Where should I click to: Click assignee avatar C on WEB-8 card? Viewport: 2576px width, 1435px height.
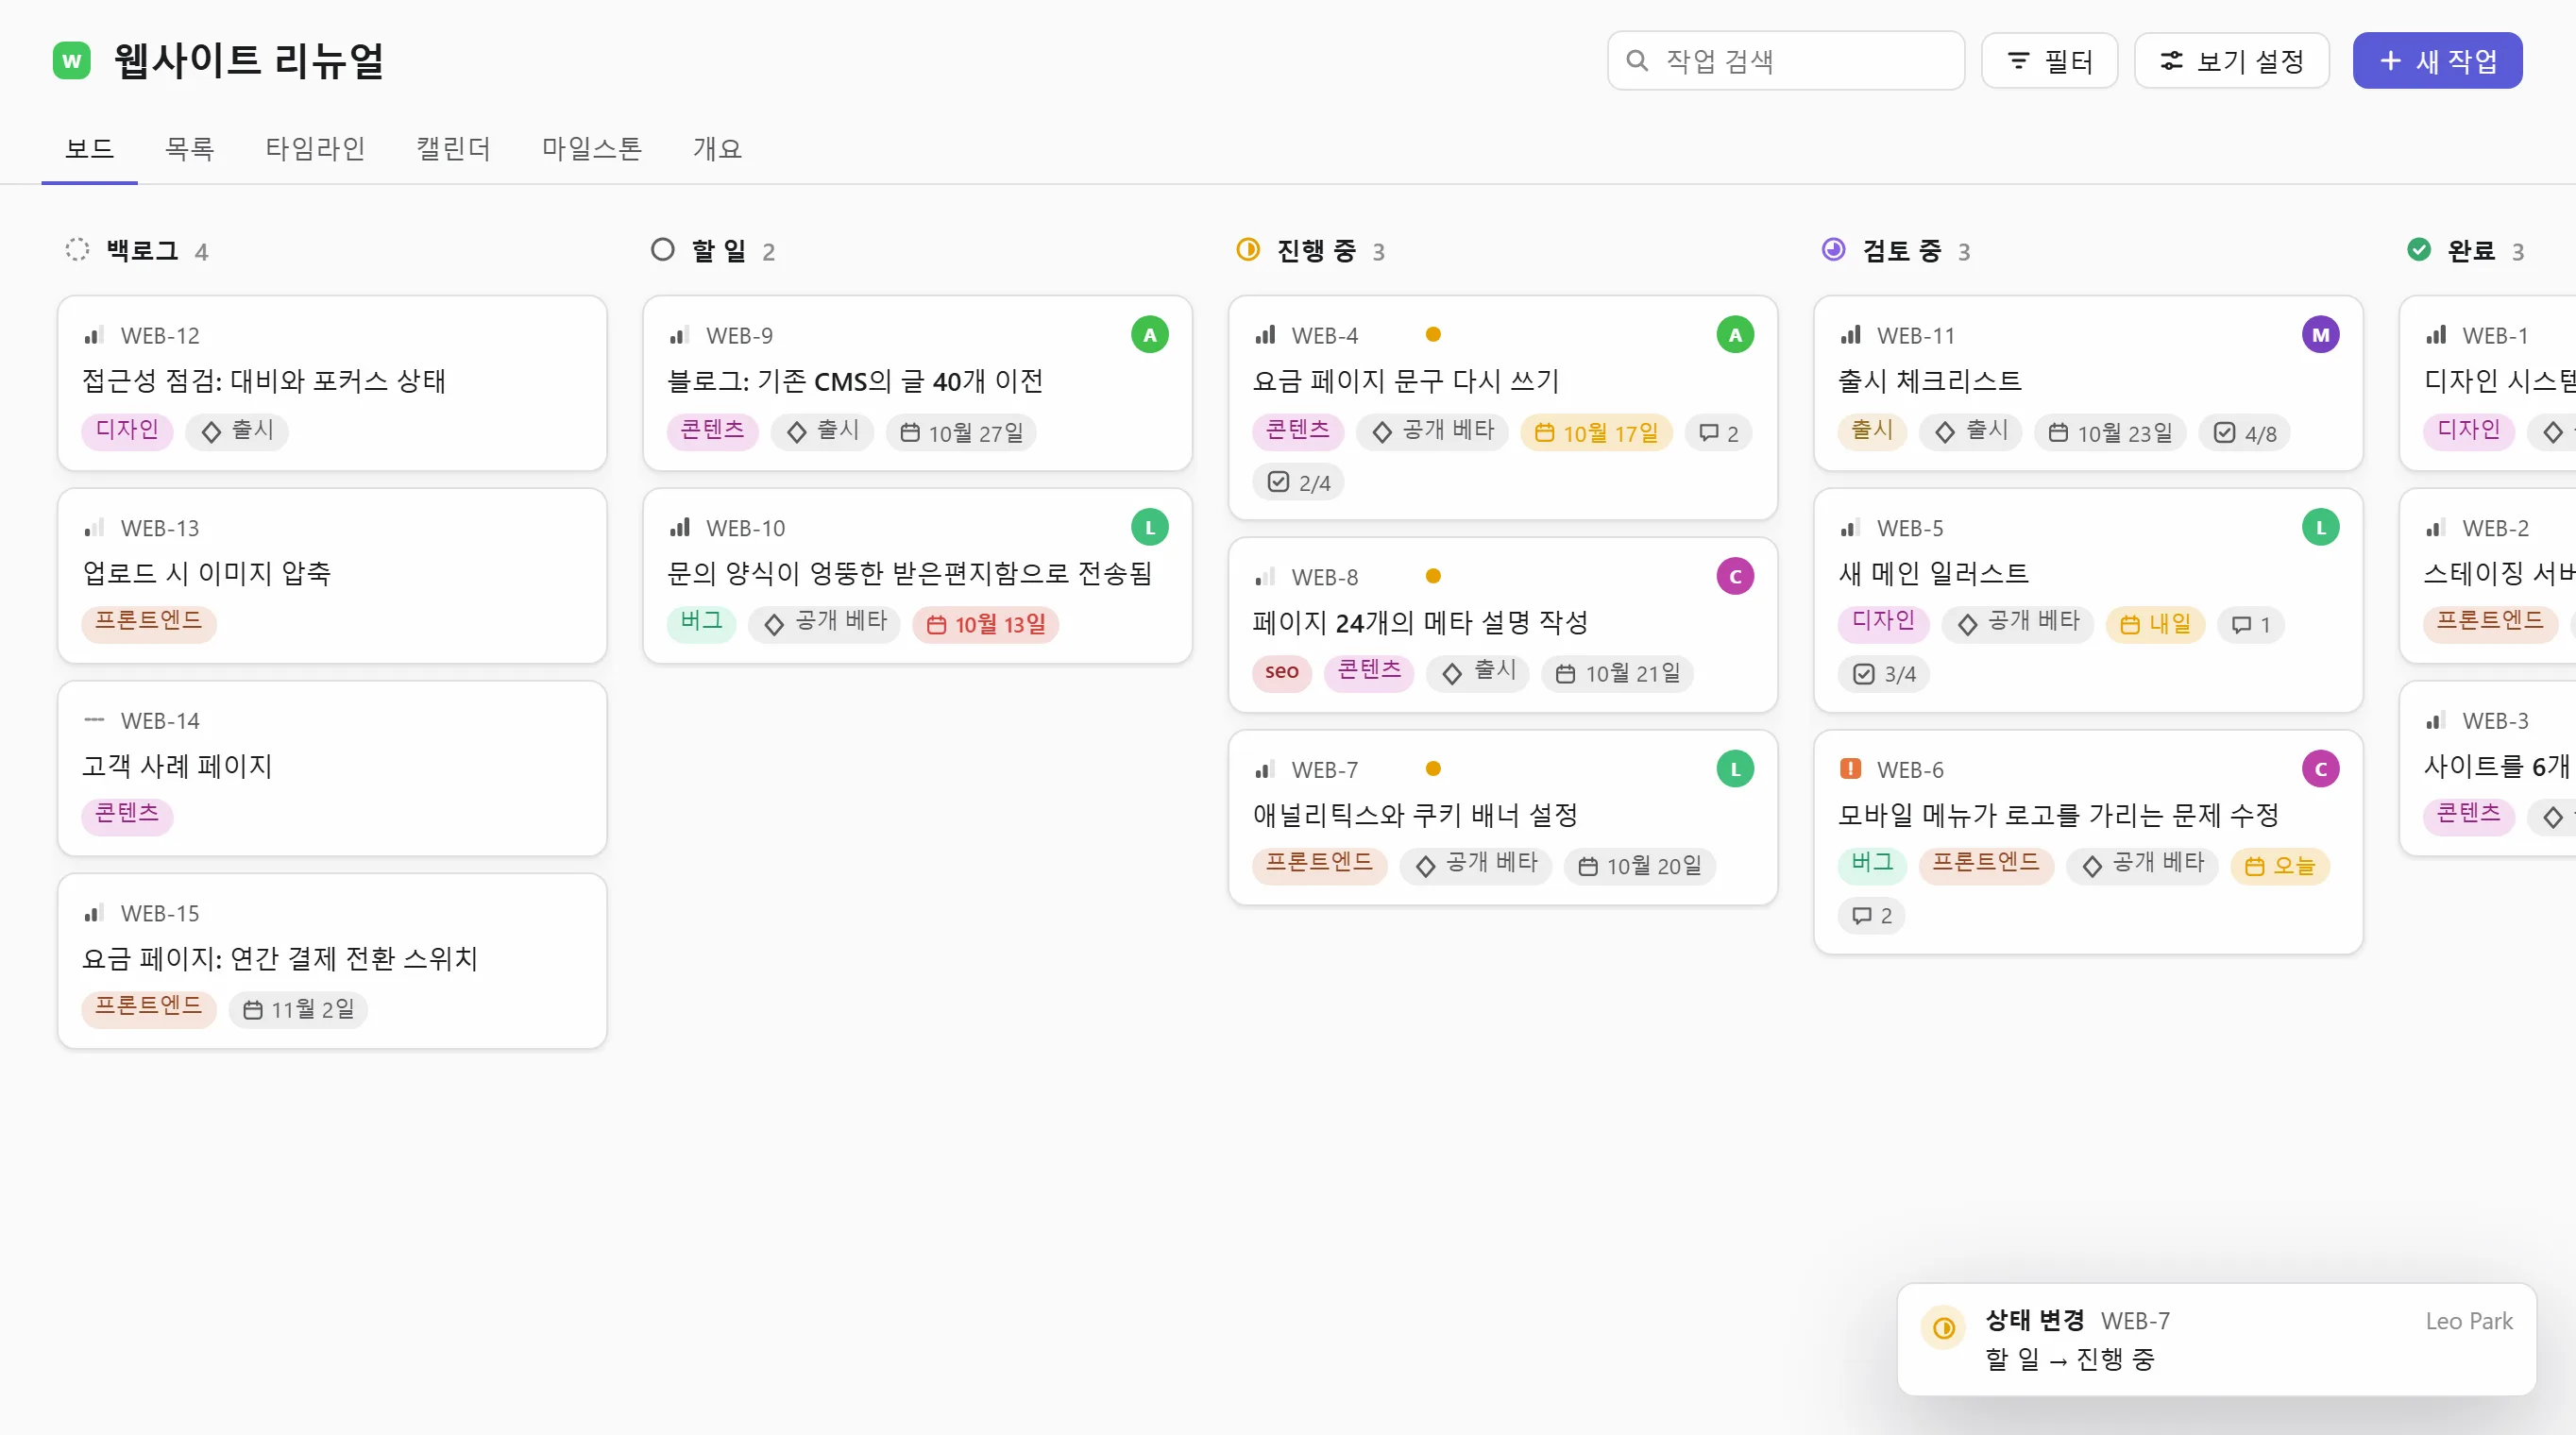pyautogui.click(x=1735, y=577)
